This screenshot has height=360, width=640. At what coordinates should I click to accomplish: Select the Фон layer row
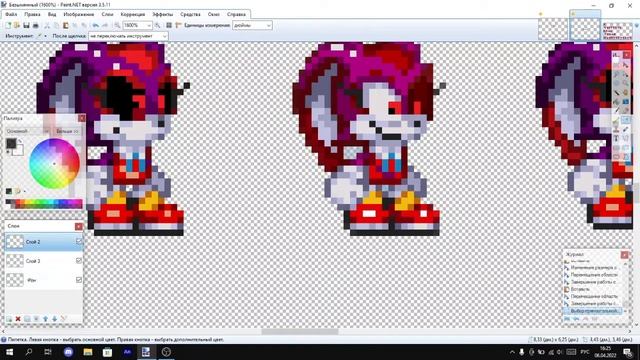pyautogui.click(x=44, y=280)
